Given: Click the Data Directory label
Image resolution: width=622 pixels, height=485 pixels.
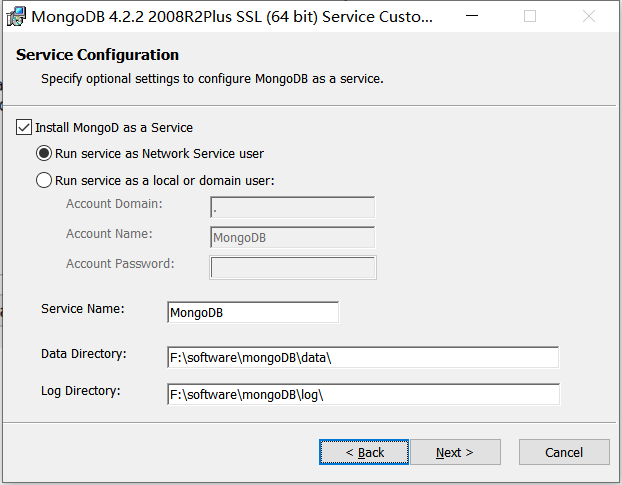Looking at the screenshot, I should 84,354.
